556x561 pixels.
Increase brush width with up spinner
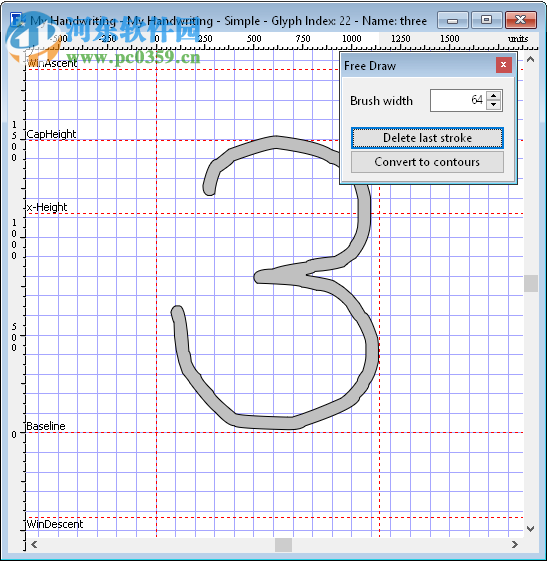(x=494, y=96)
